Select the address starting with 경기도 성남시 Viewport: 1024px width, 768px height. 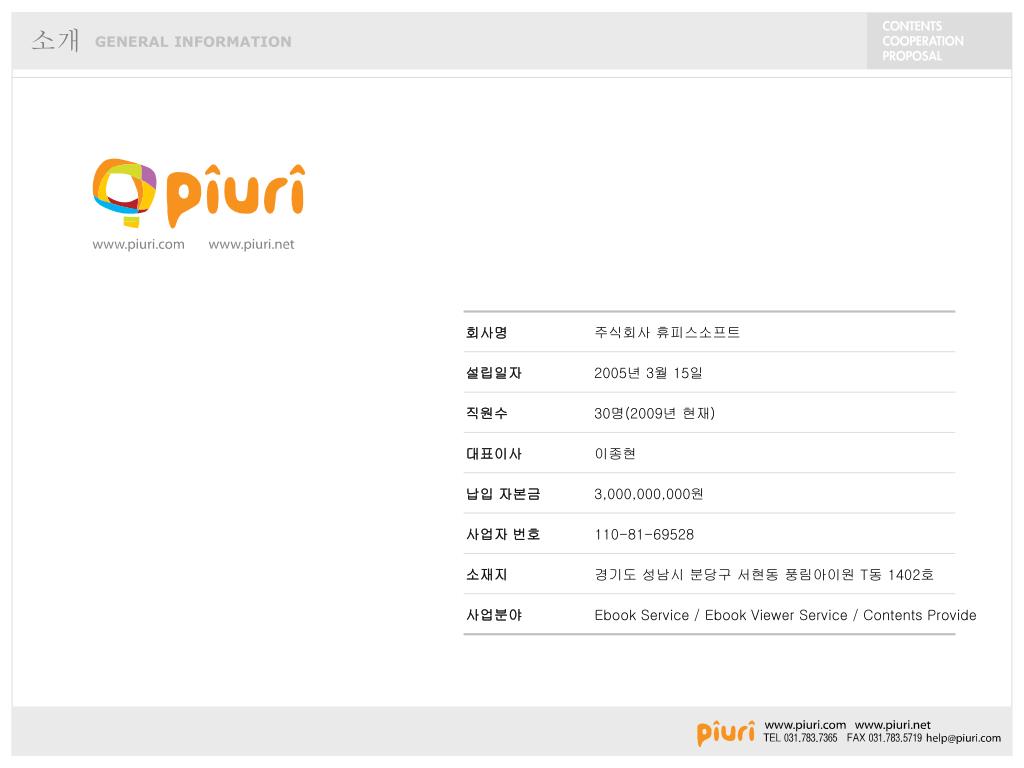[x=764, y=575]
